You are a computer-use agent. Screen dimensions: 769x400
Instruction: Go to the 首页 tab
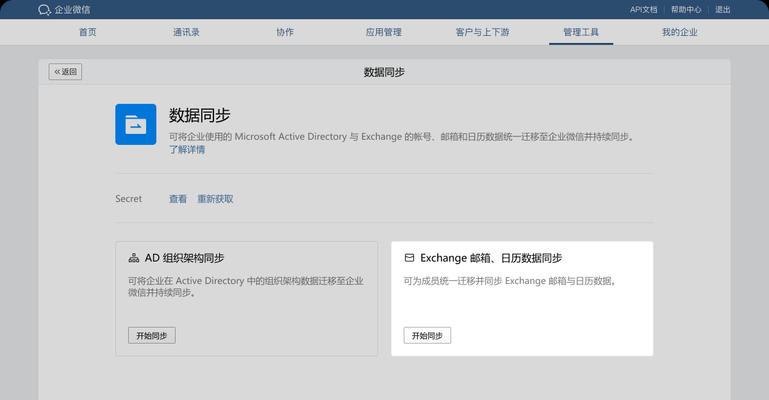tap(88, 32)
